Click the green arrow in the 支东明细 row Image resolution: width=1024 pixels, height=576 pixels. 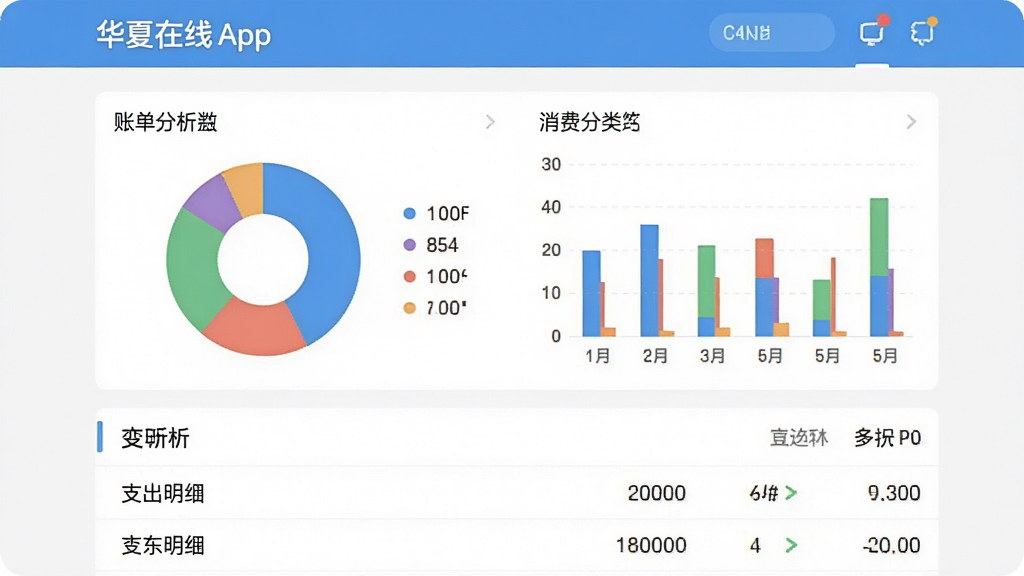791,545
